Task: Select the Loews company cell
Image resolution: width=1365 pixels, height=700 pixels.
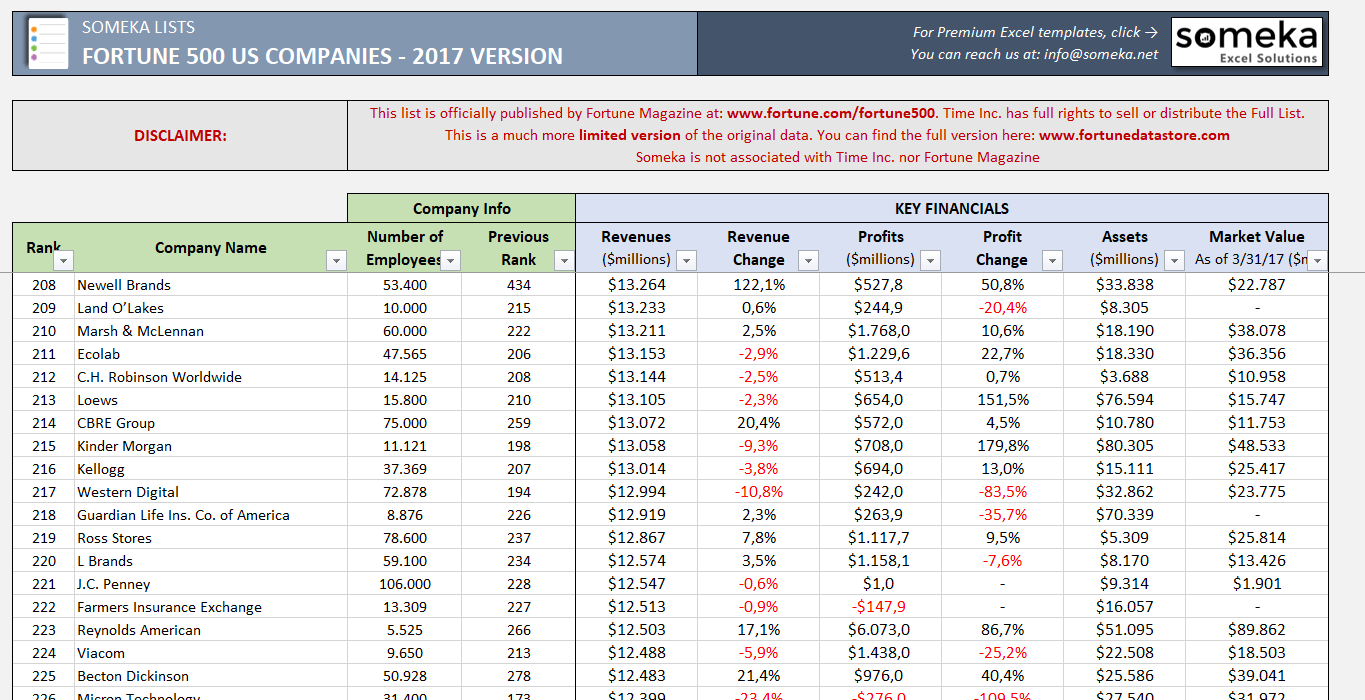Action: (x=211, y=400)
